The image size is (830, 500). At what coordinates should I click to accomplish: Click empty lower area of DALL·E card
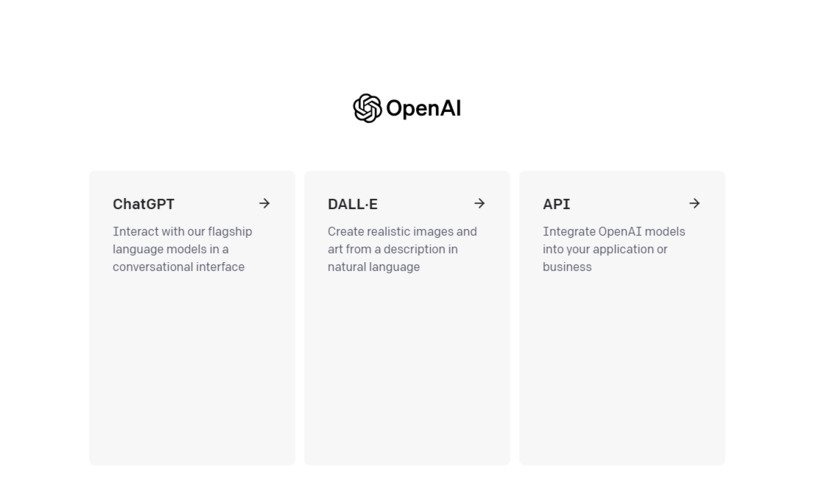pos(407,370)
